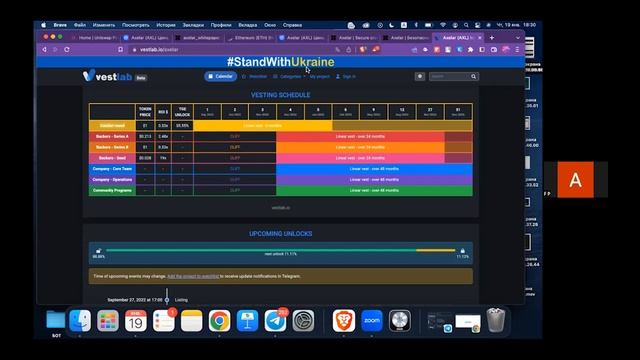Click the Sign in link

346,76
